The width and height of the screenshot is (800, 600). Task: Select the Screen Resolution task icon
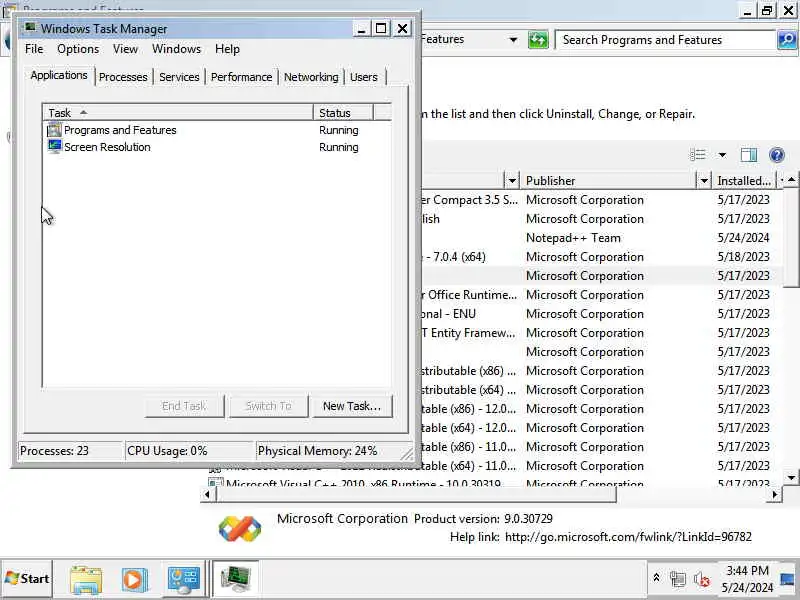tap(54, 146)
